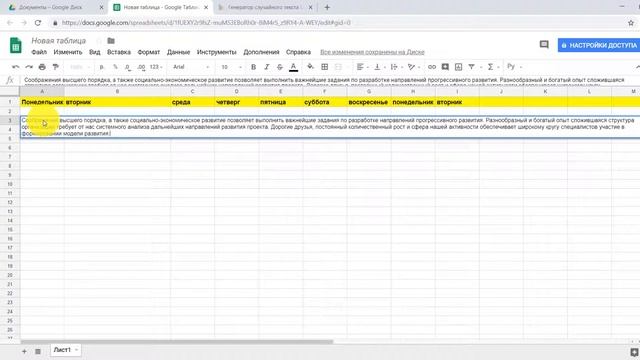Toggle bold formatting
Viewport: 640px width, 360px height.
253,67
